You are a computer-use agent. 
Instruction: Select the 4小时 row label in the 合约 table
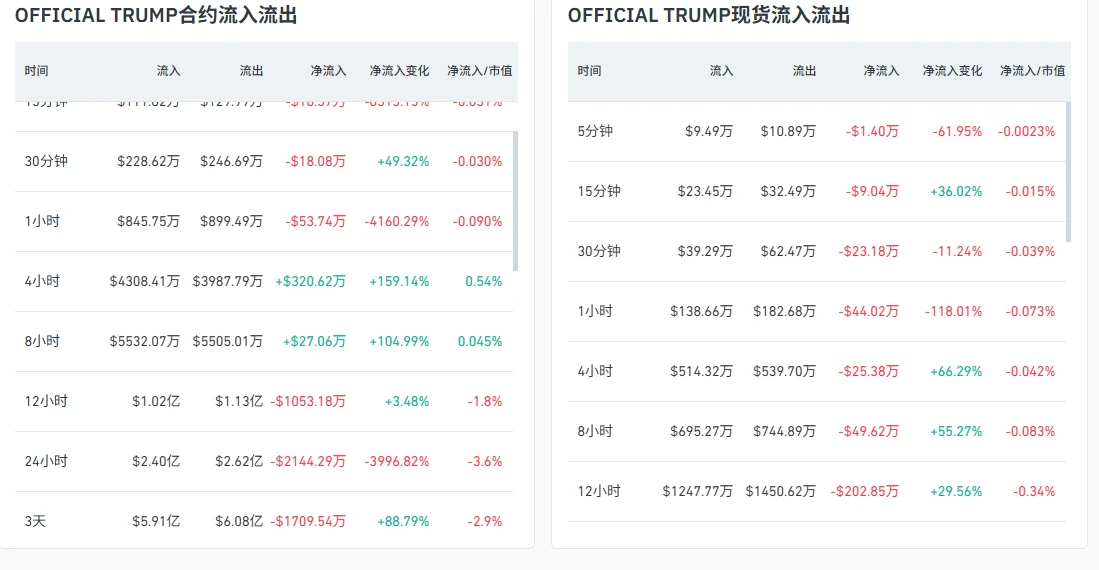43,281
